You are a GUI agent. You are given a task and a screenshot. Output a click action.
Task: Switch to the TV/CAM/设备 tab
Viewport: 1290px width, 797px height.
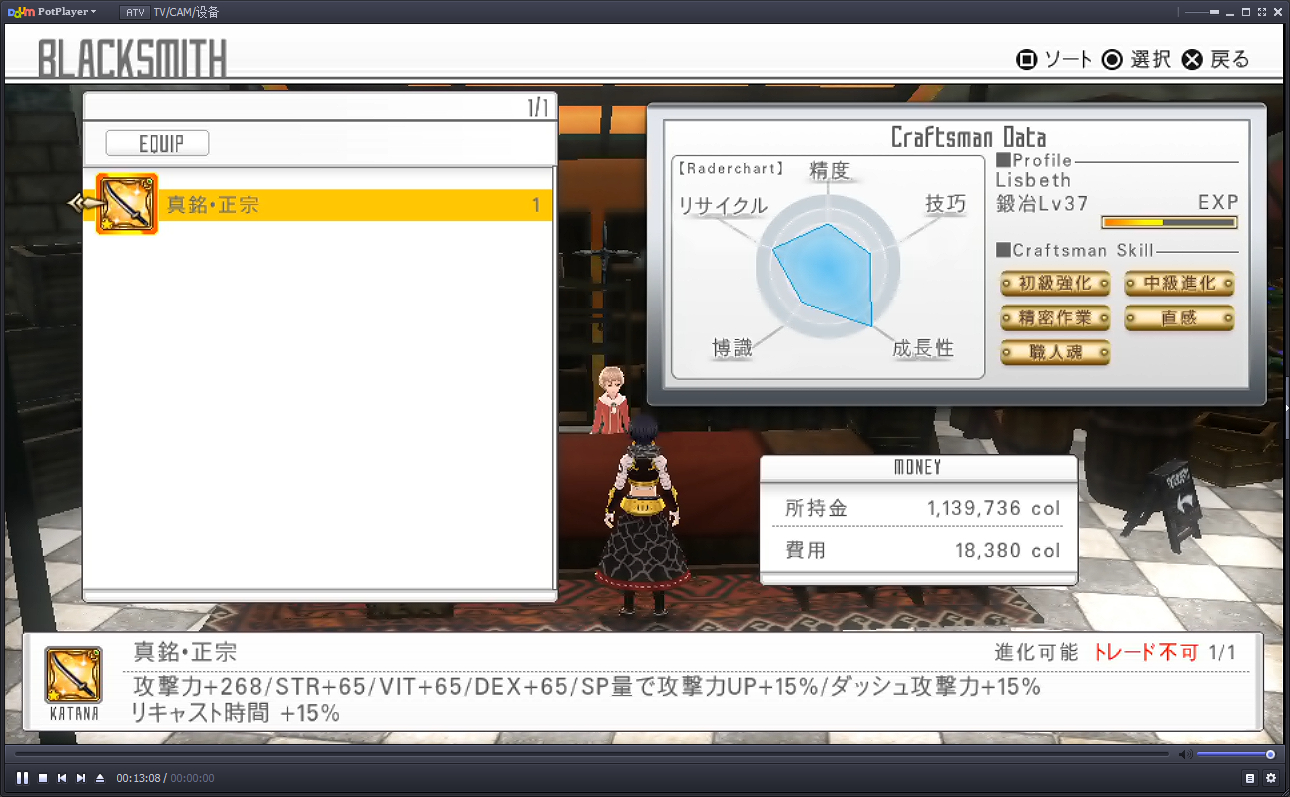(x=186, y=12)
